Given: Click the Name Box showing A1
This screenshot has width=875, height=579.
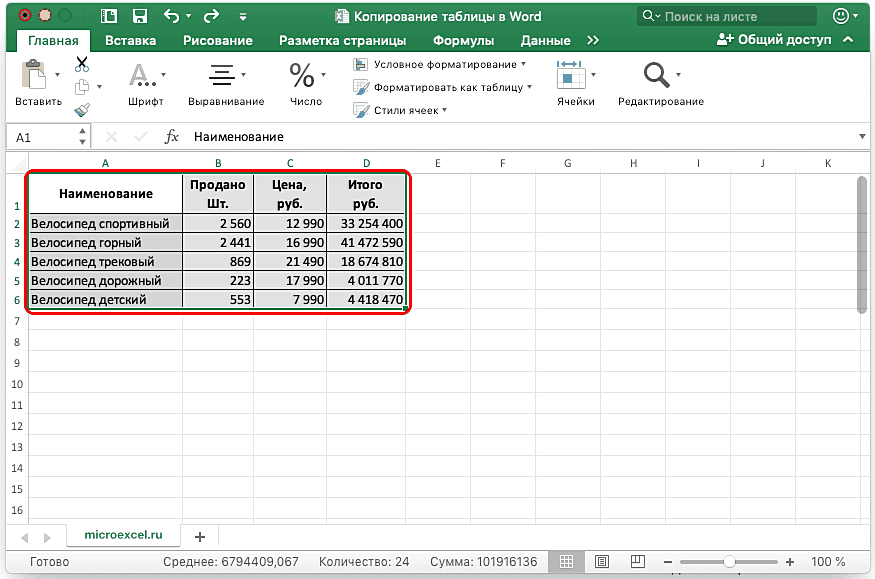Looking at the screenshot, I should 42,137.
